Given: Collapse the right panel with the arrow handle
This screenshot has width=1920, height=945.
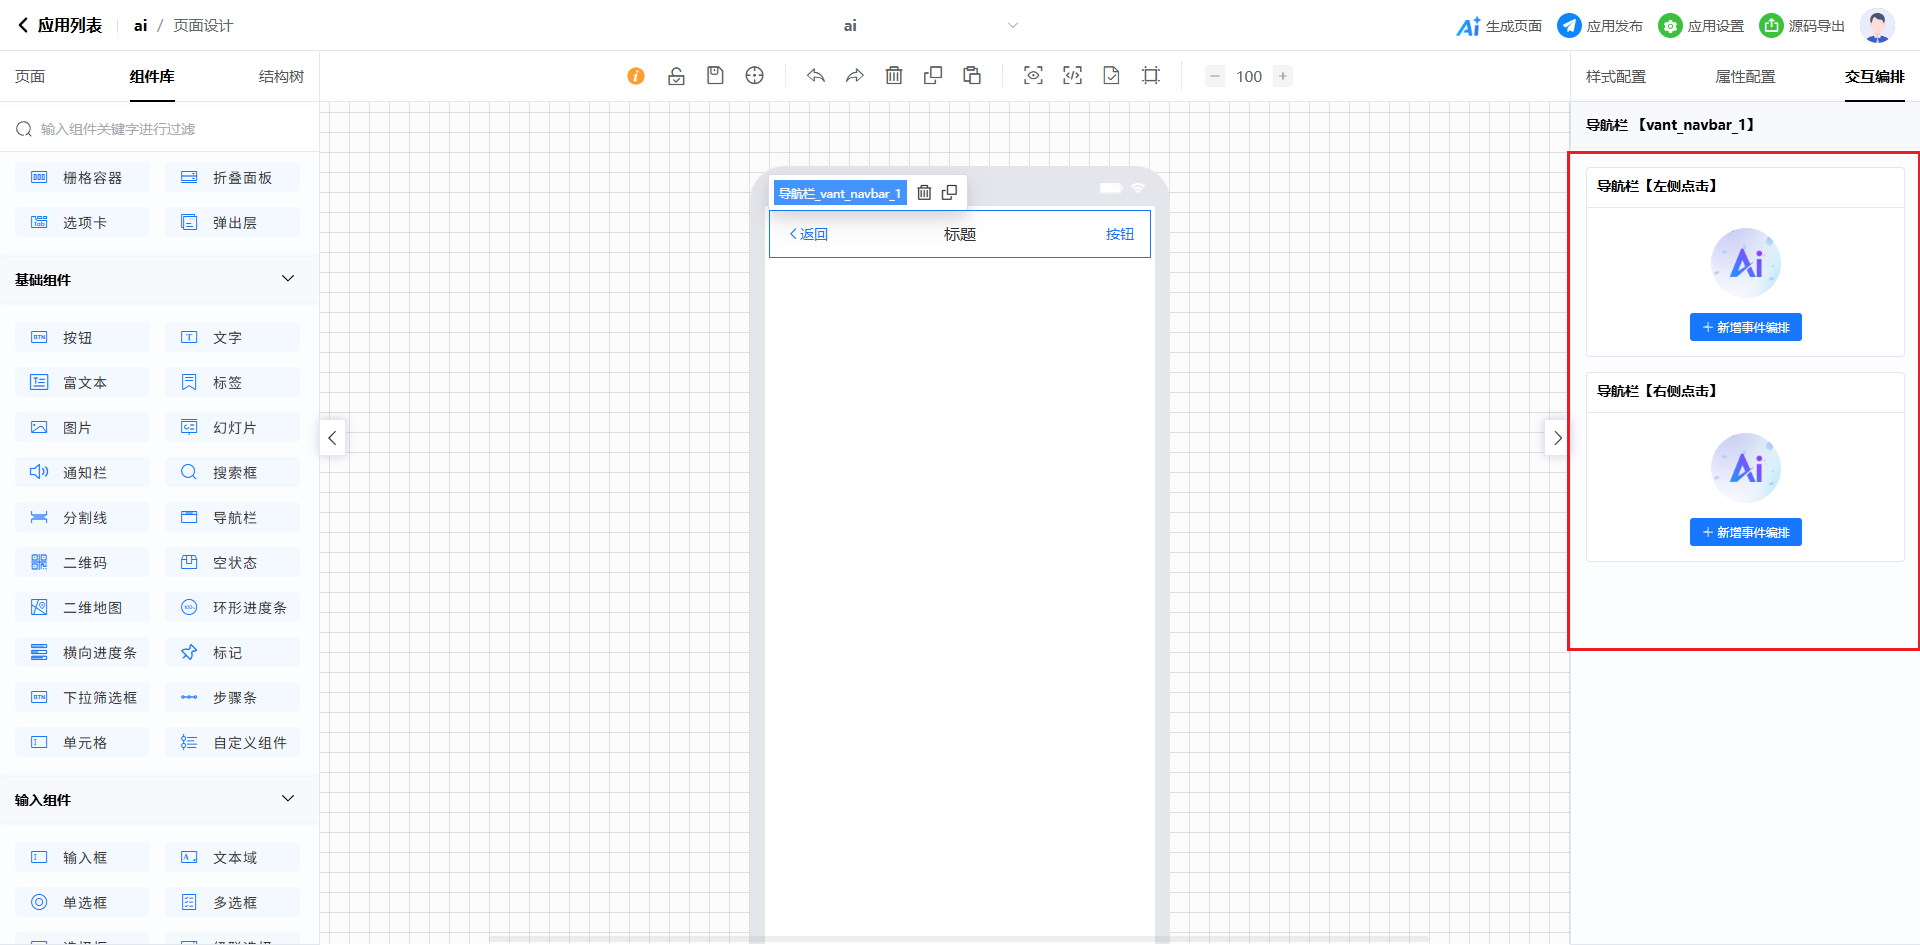Looking at the screenshot, I should (x=1557, y=438).
